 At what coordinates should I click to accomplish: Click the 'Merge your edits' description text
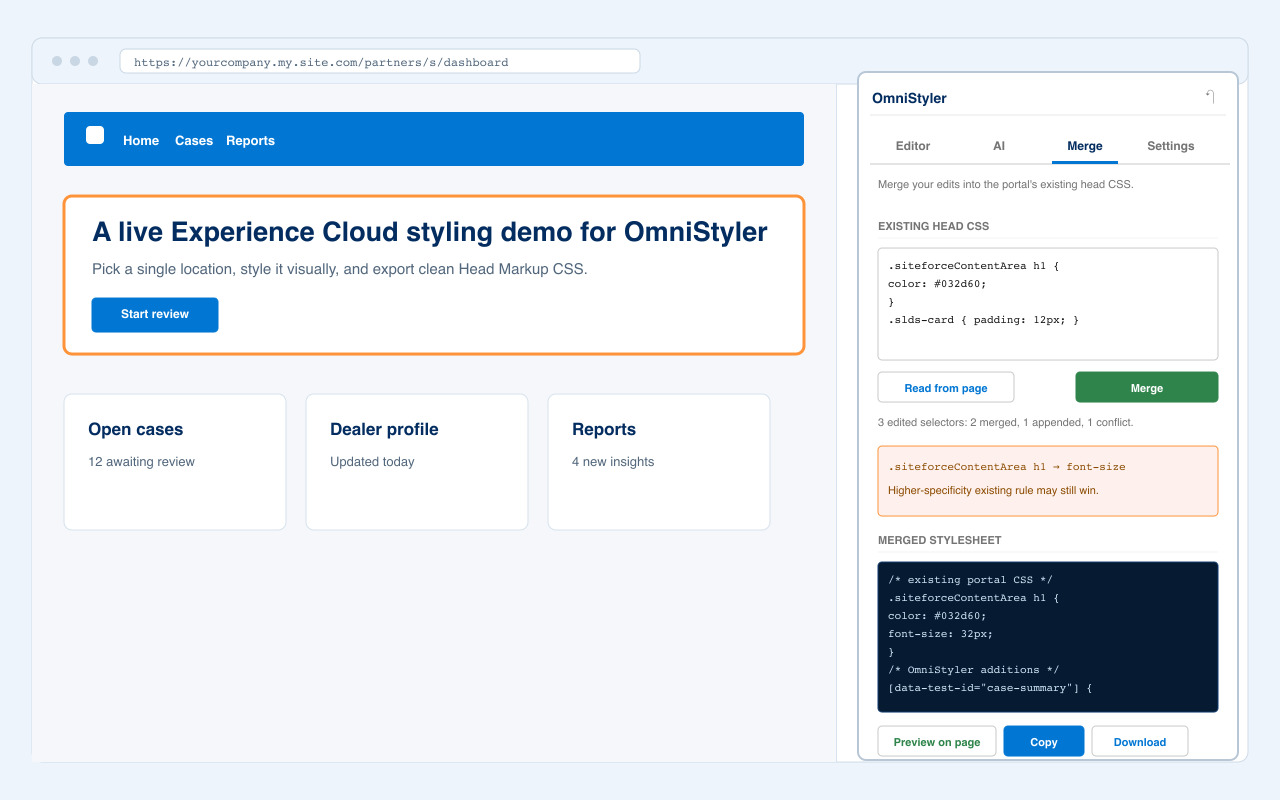(1005, 185)
